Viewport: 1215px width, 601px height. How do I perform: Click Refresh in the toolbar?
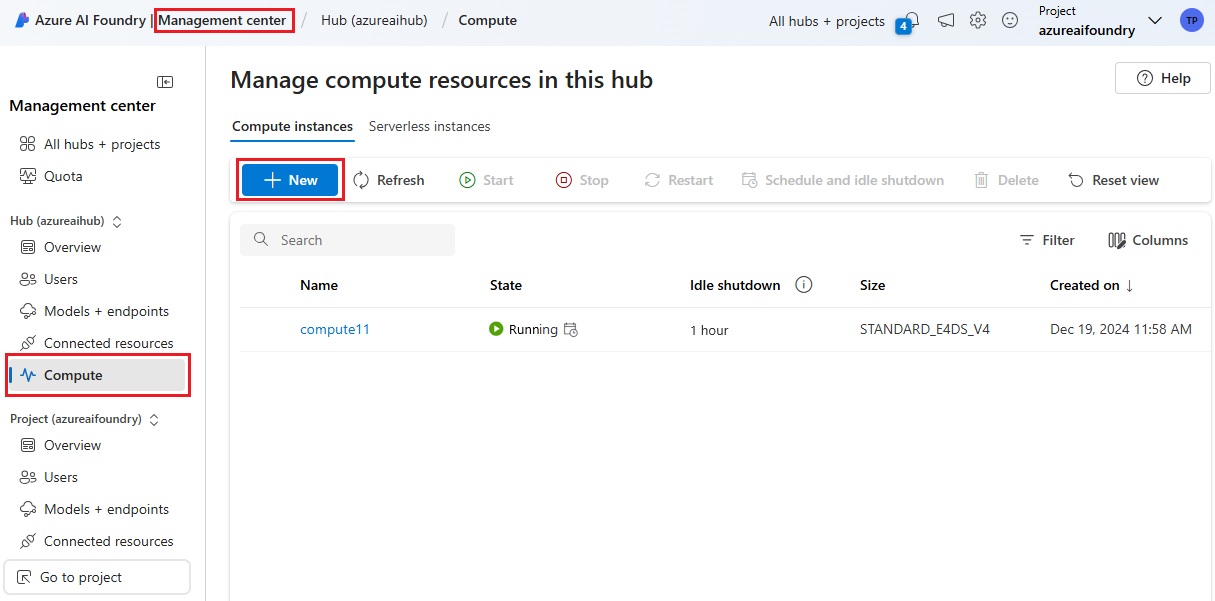tap(389, 180)
